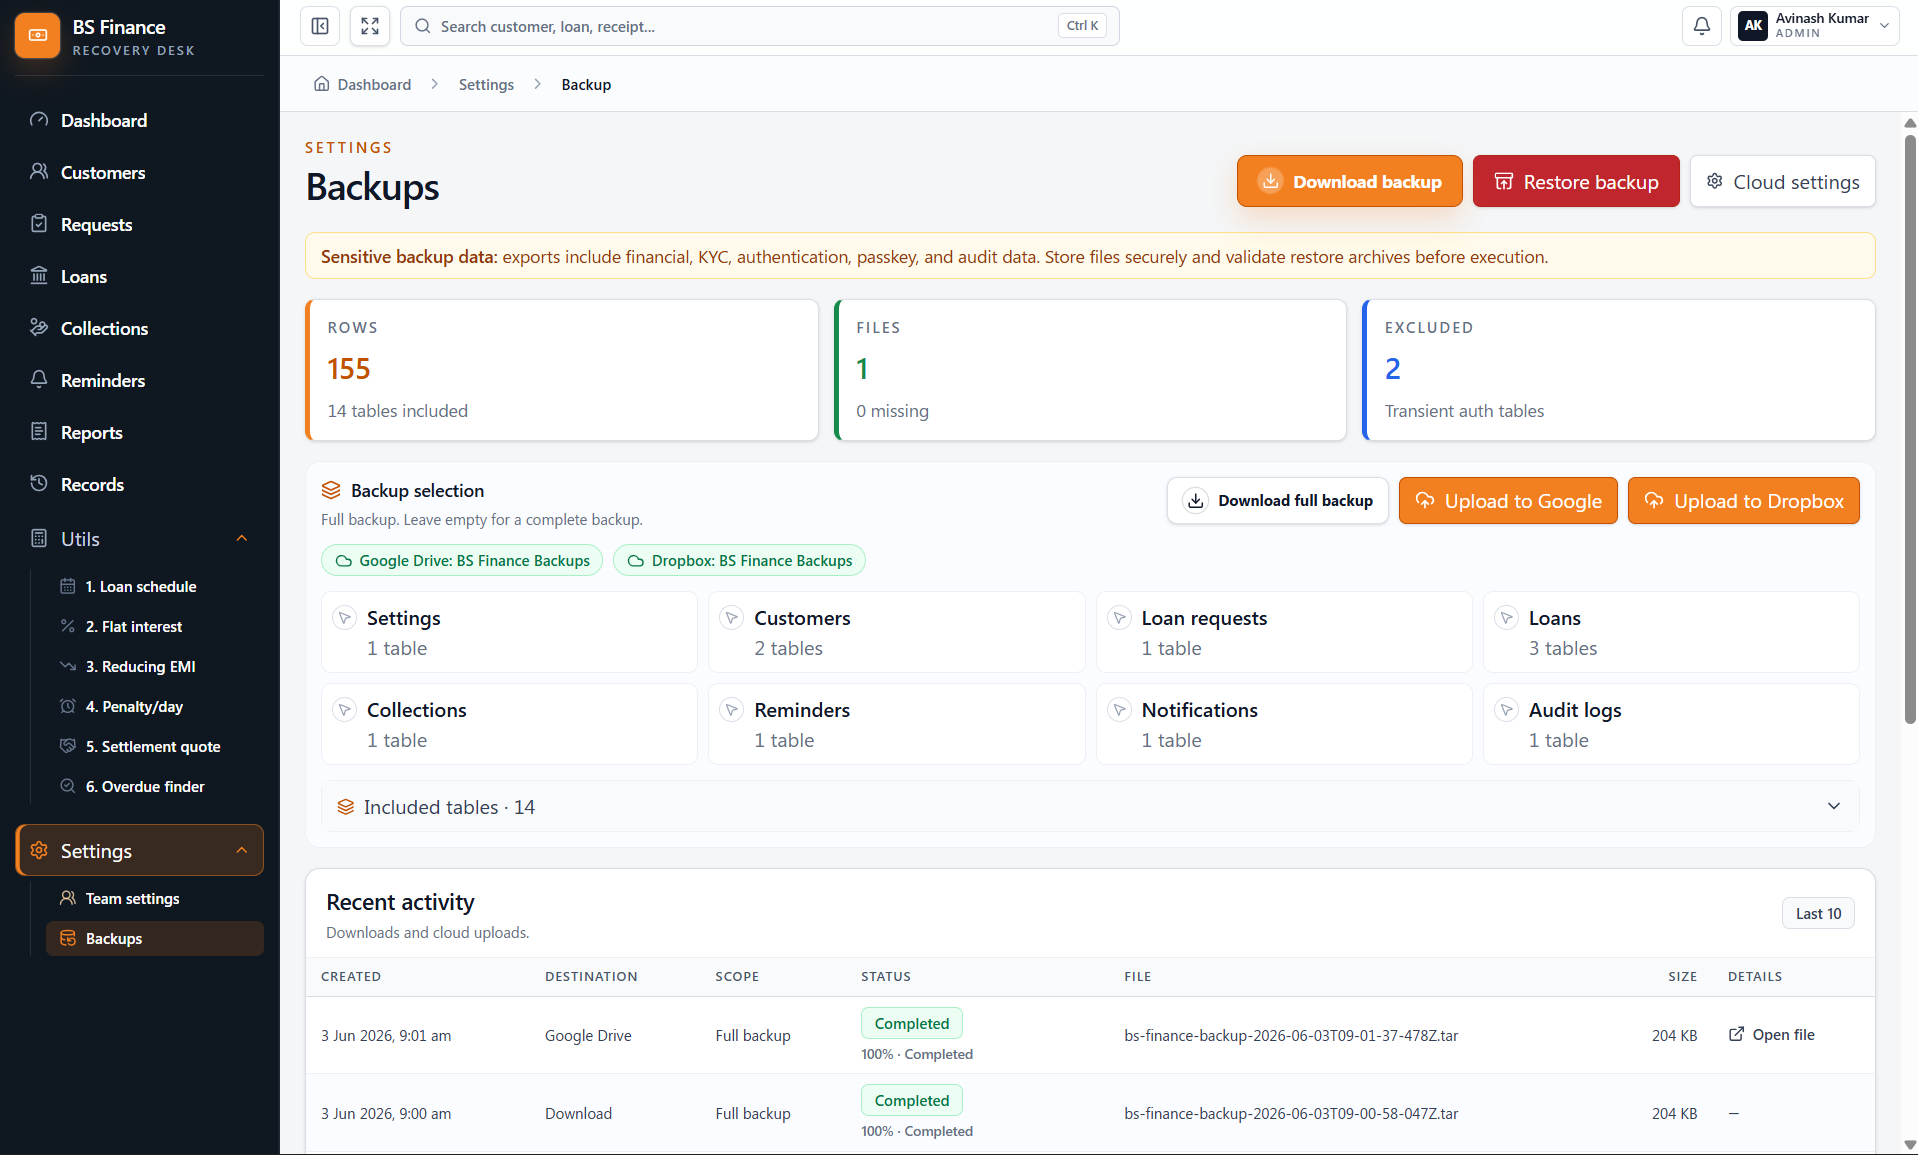Click the Requests clipboard icon in sidebar
This screenshot has width=1918, height=1155.
39,224
